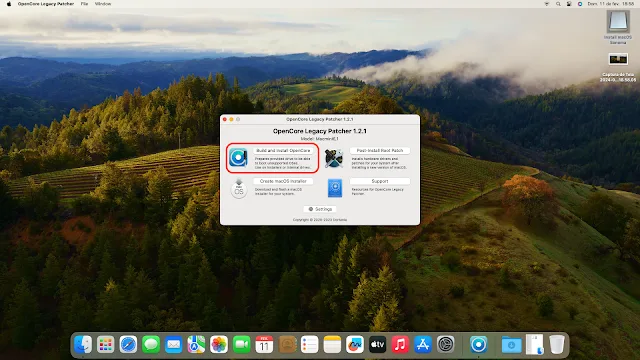
Task: Open the Downloads folder in the dock
Action: [x=511, y=345]
